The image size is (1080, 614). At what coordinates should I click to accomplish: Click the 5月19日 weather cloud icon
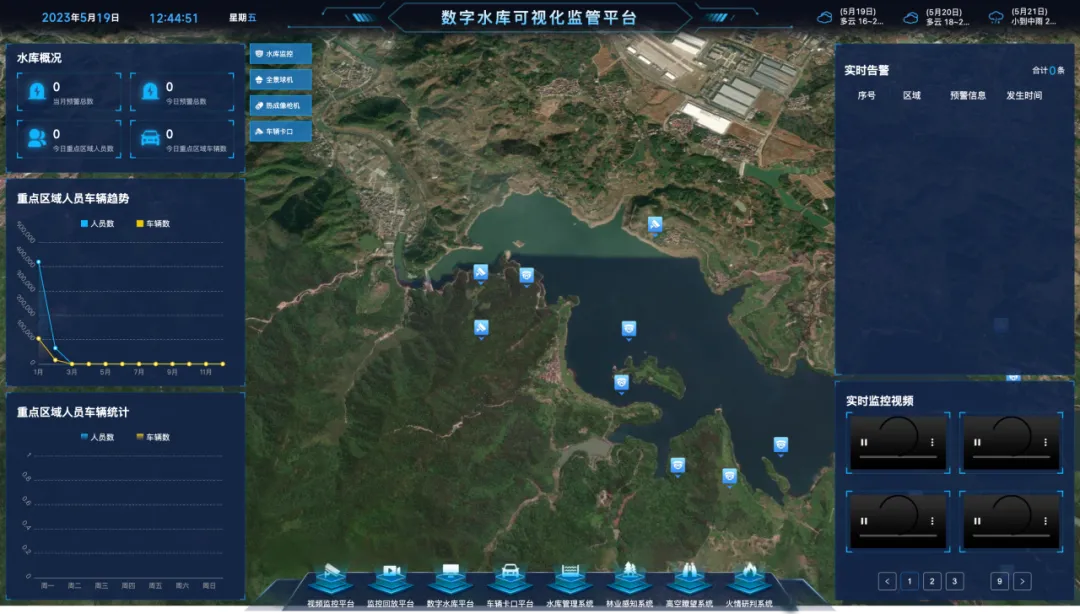(824, 17)
